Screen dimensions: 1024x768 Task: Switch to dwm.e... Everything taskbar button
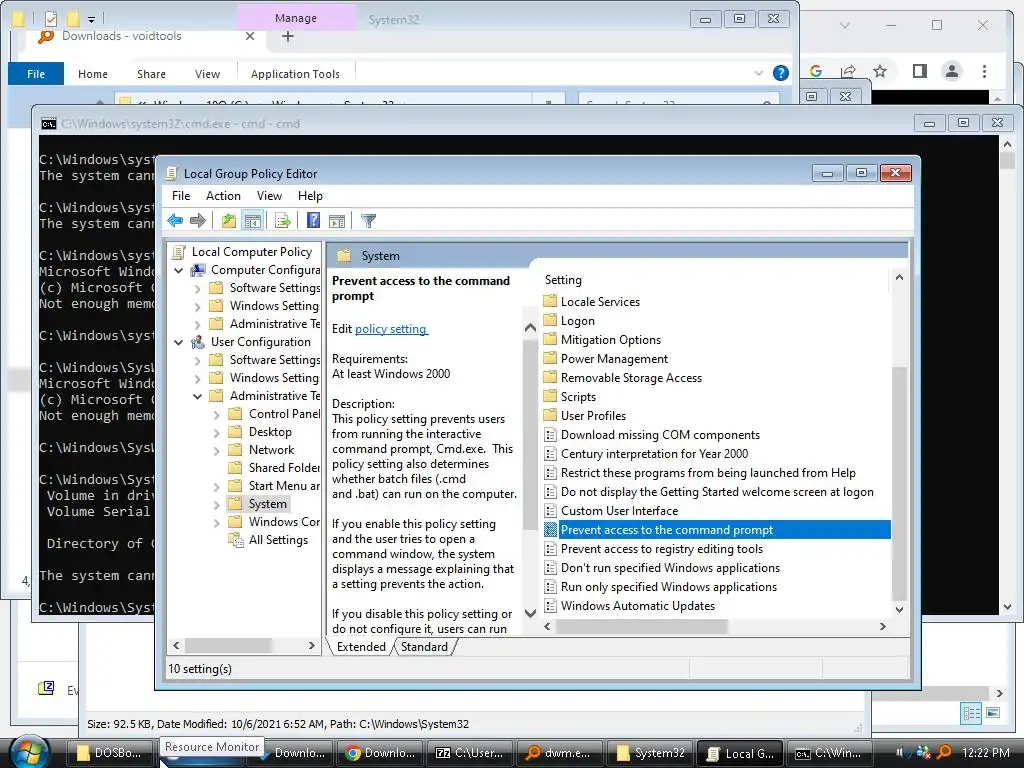(x=559, y=753)
